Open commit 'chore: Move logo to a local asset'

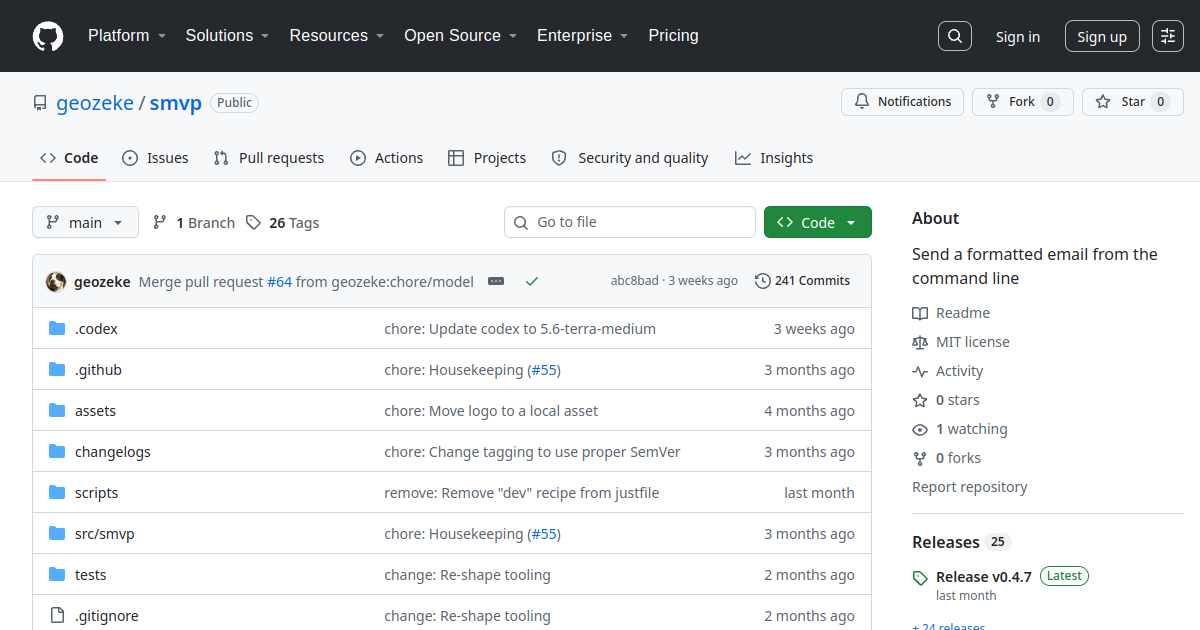pos(492,411)
